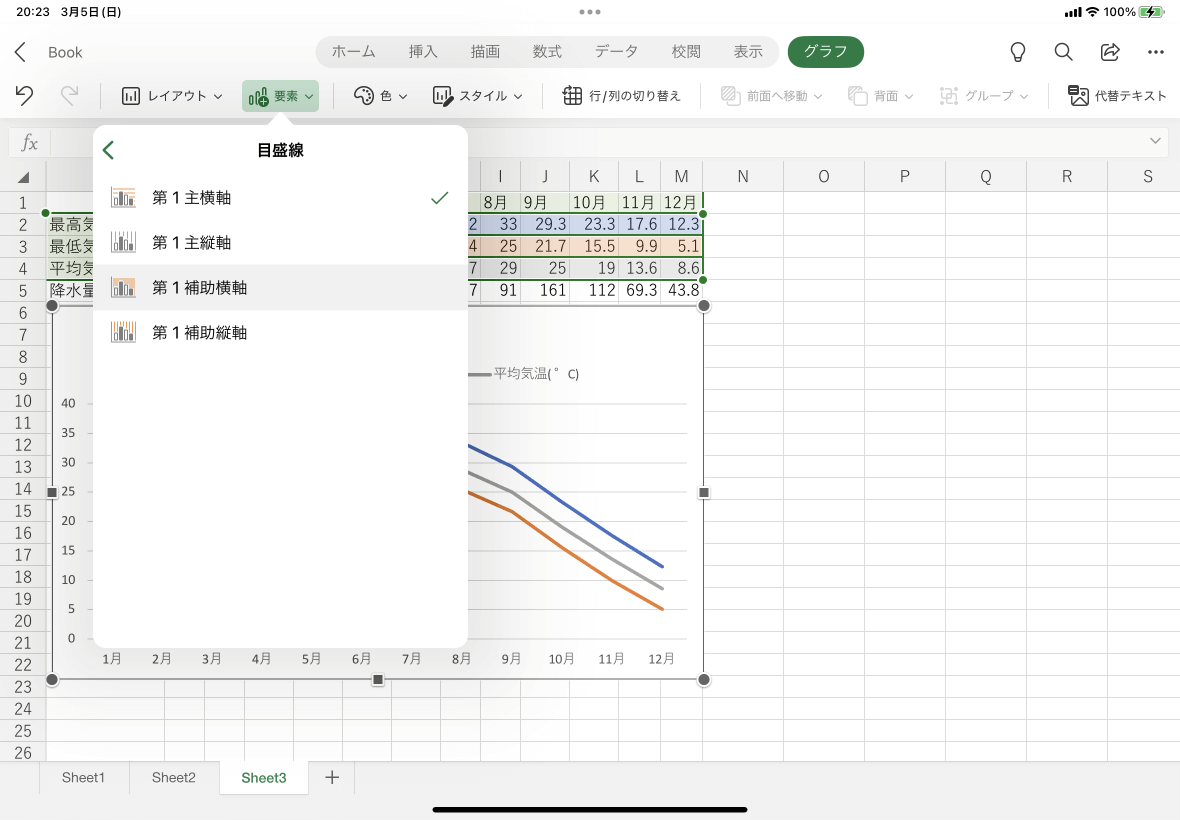Click 行/列の切り替え switch button
Viewport: 1180px width, 820px height.
click(x=622, y=96)
